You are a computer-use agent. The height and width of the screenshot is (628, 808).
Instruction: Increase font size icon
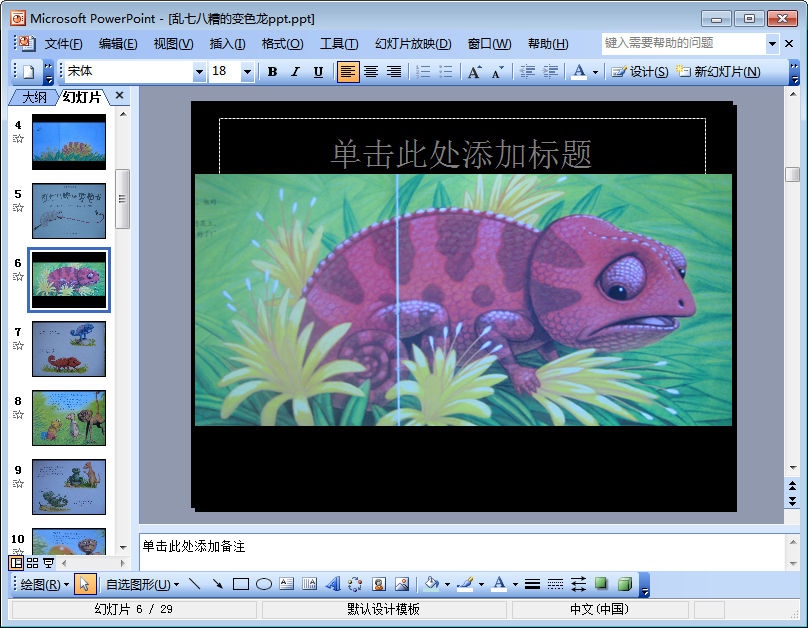[x=475, y=72]
